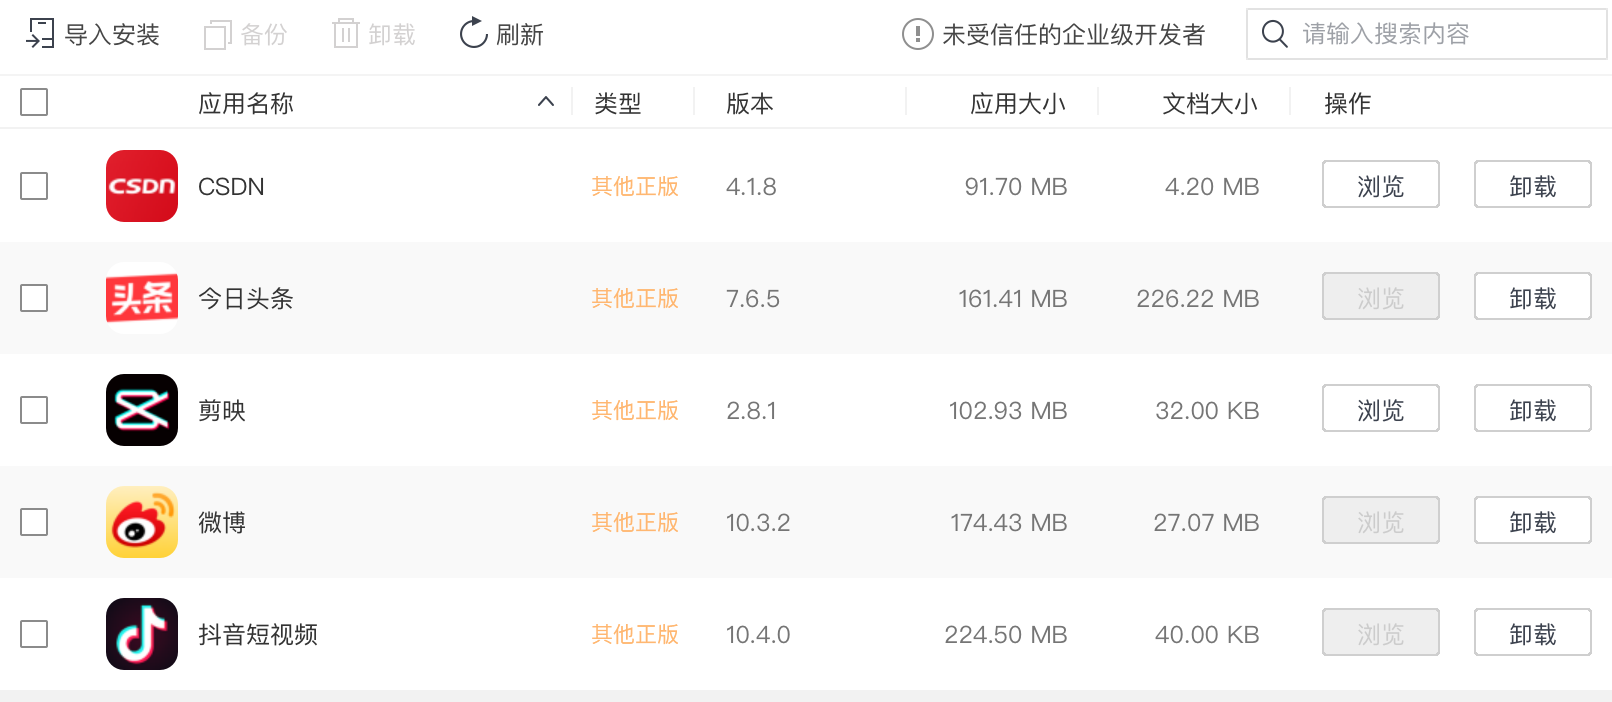
Task: Click the 微博 app icon
Action: point(141,522)
